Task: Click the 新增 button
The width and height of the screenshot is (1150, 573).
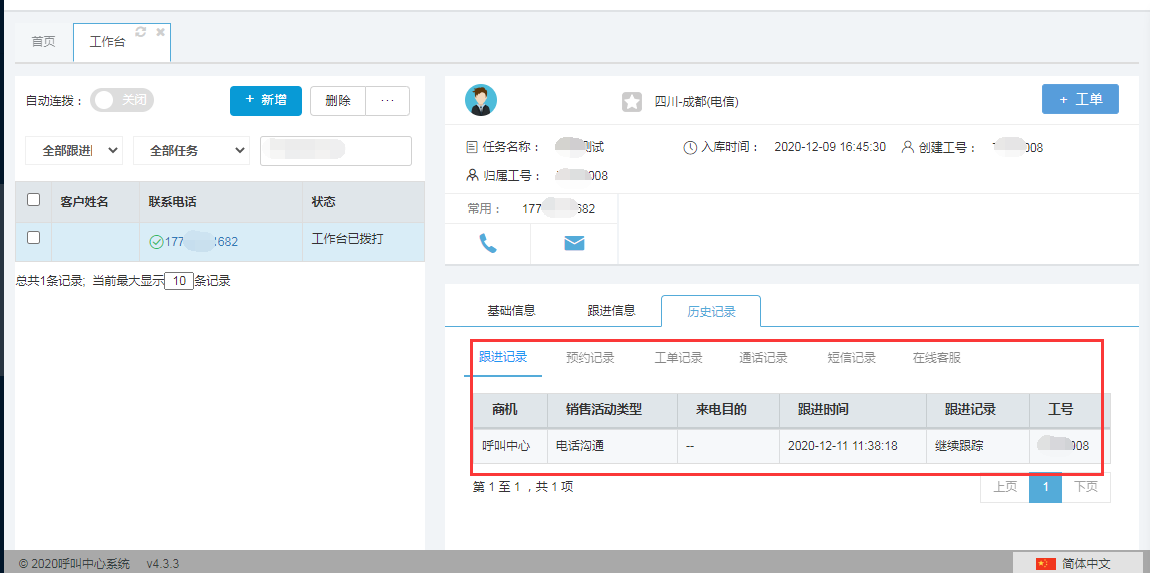Action: coord(265,101)
